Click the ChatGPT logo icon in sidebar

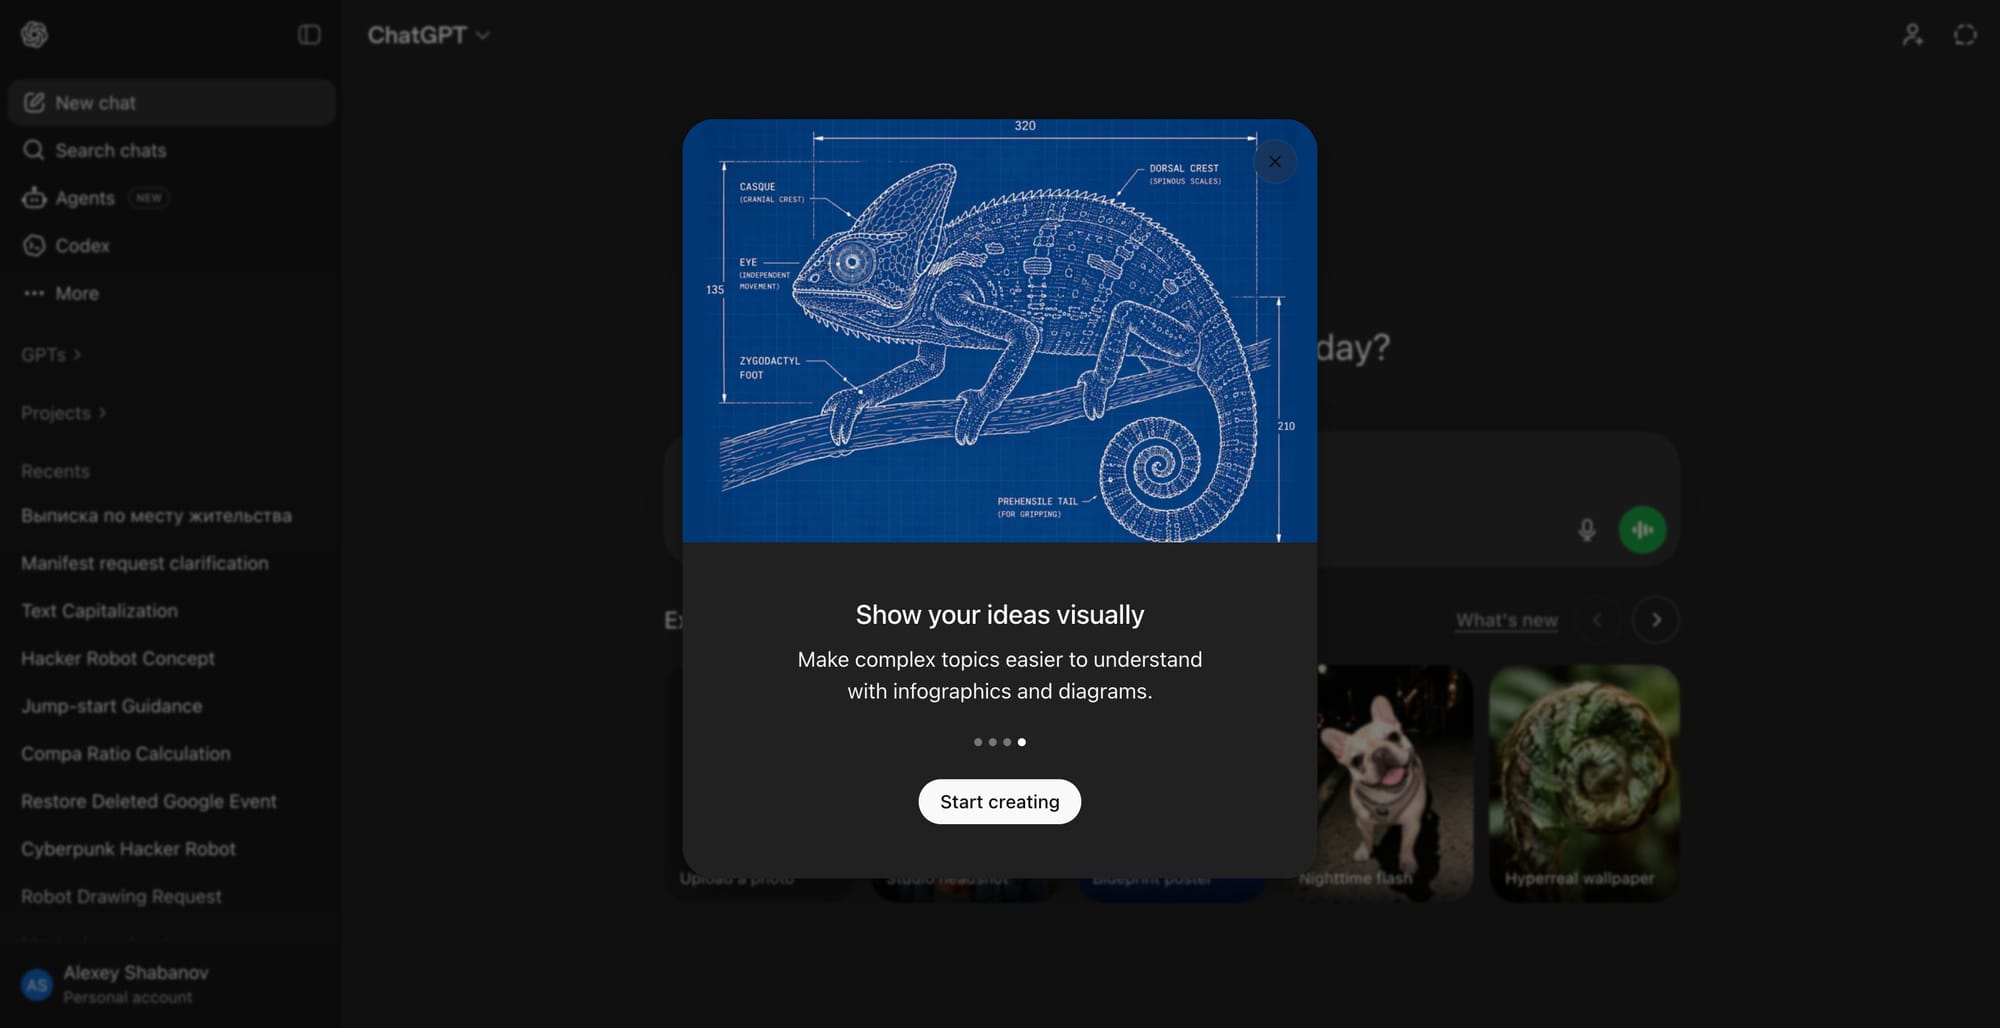click(x=34, y=34)
